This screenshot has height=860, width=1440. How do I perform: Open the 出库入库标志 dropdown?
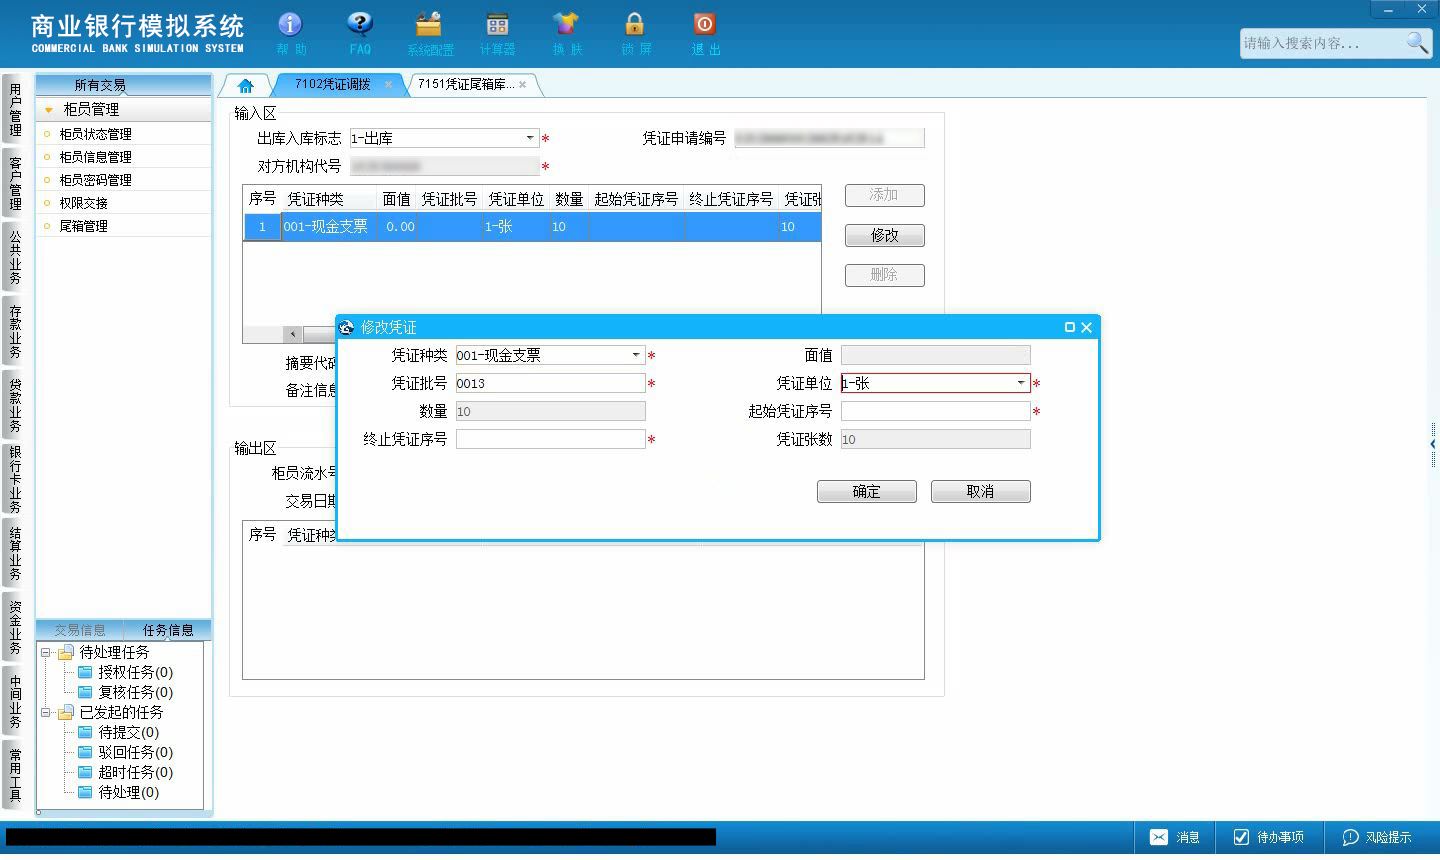pyautogui.click(x=530, y=138)
